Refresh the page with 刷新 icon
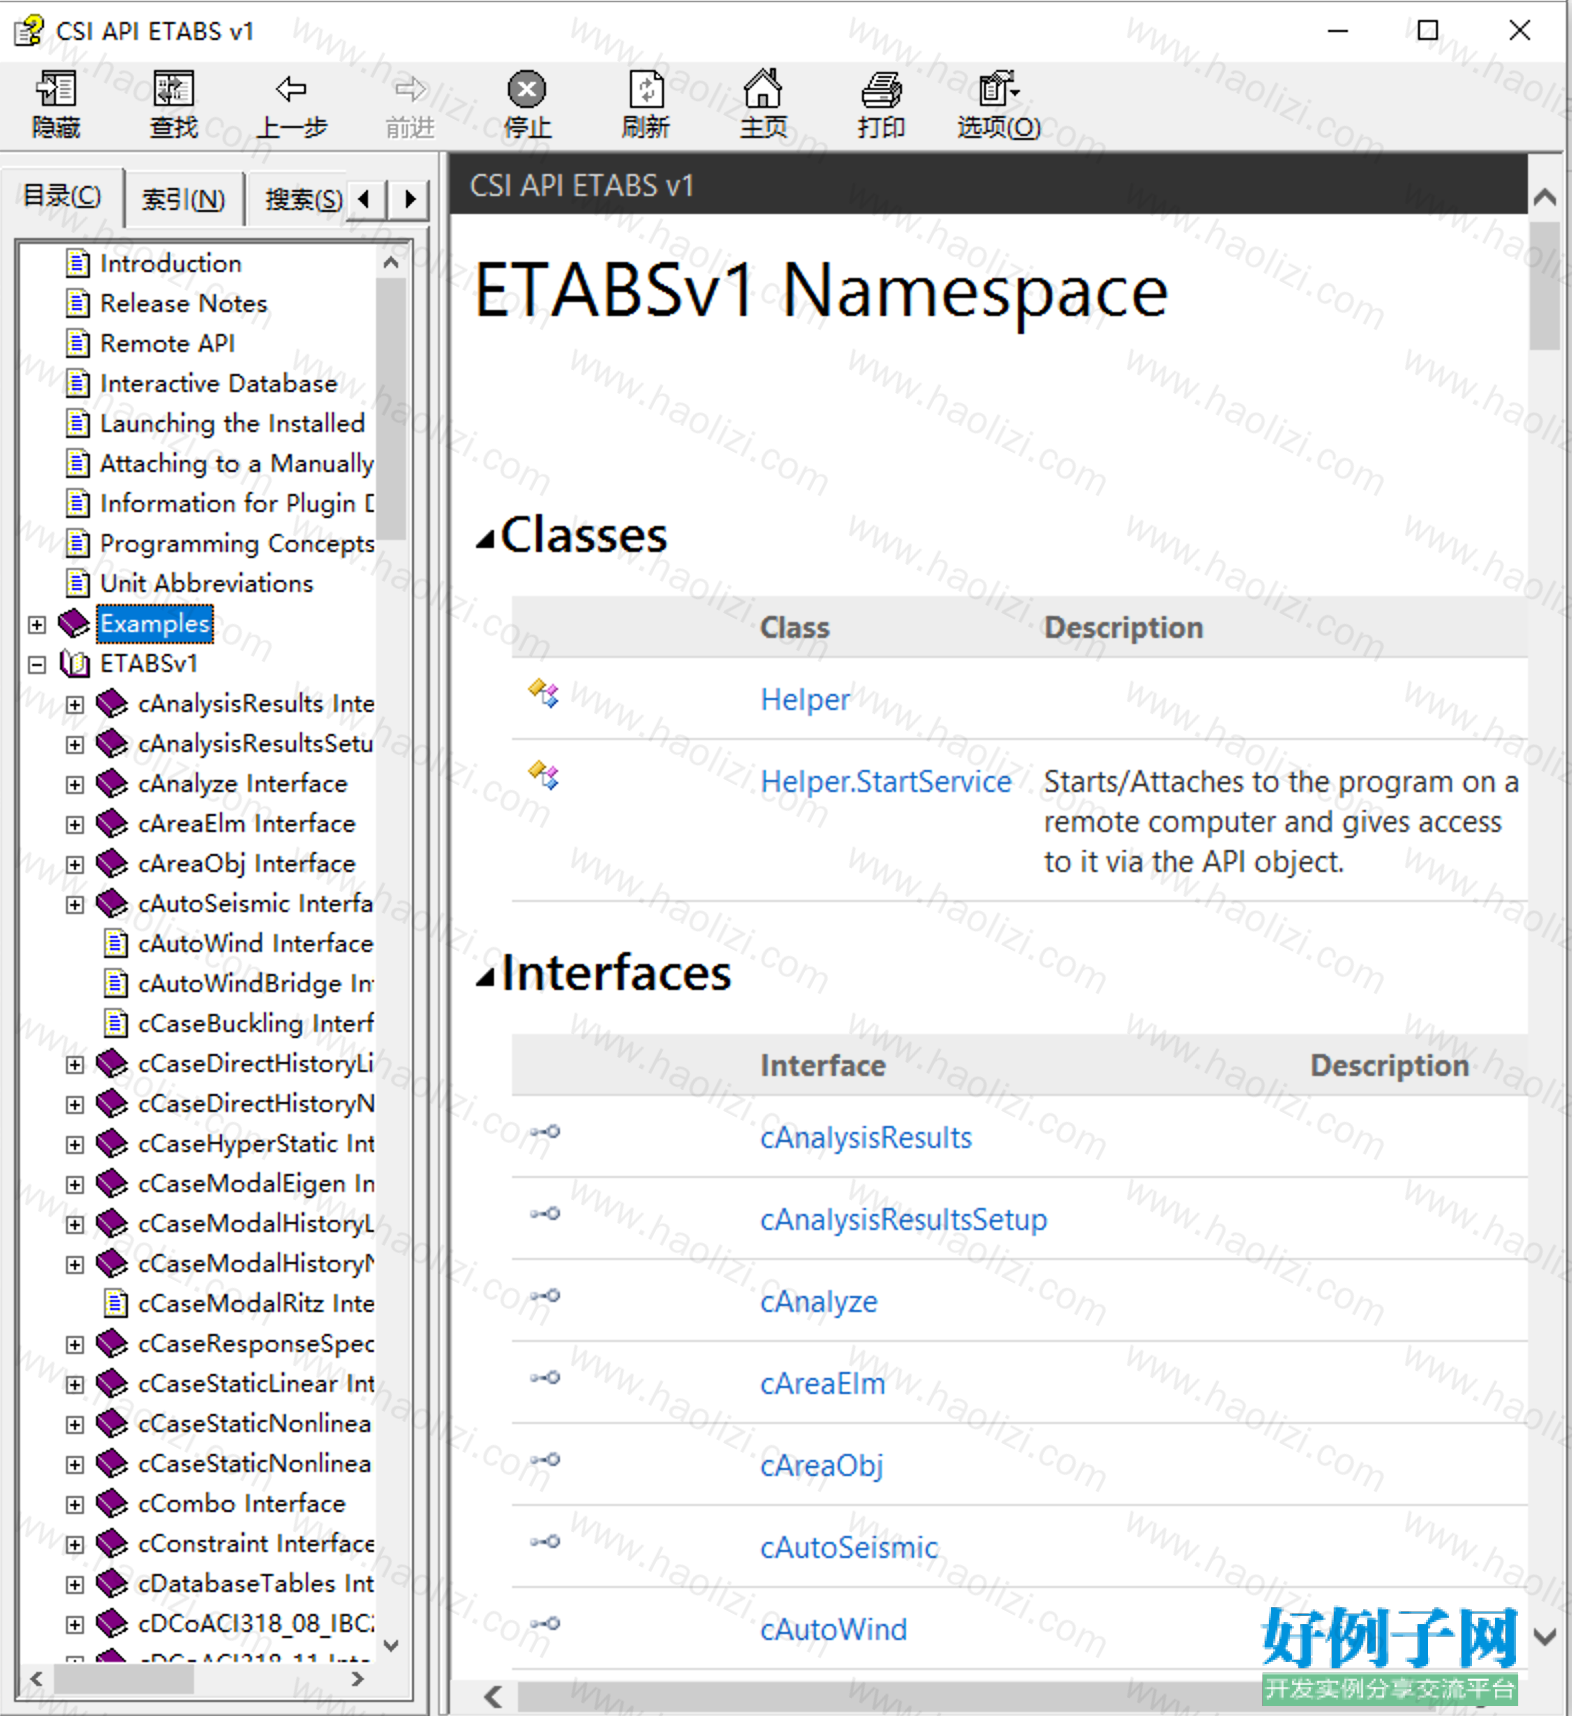Viewport: 1572px width, 1716px height. (645, 89)
